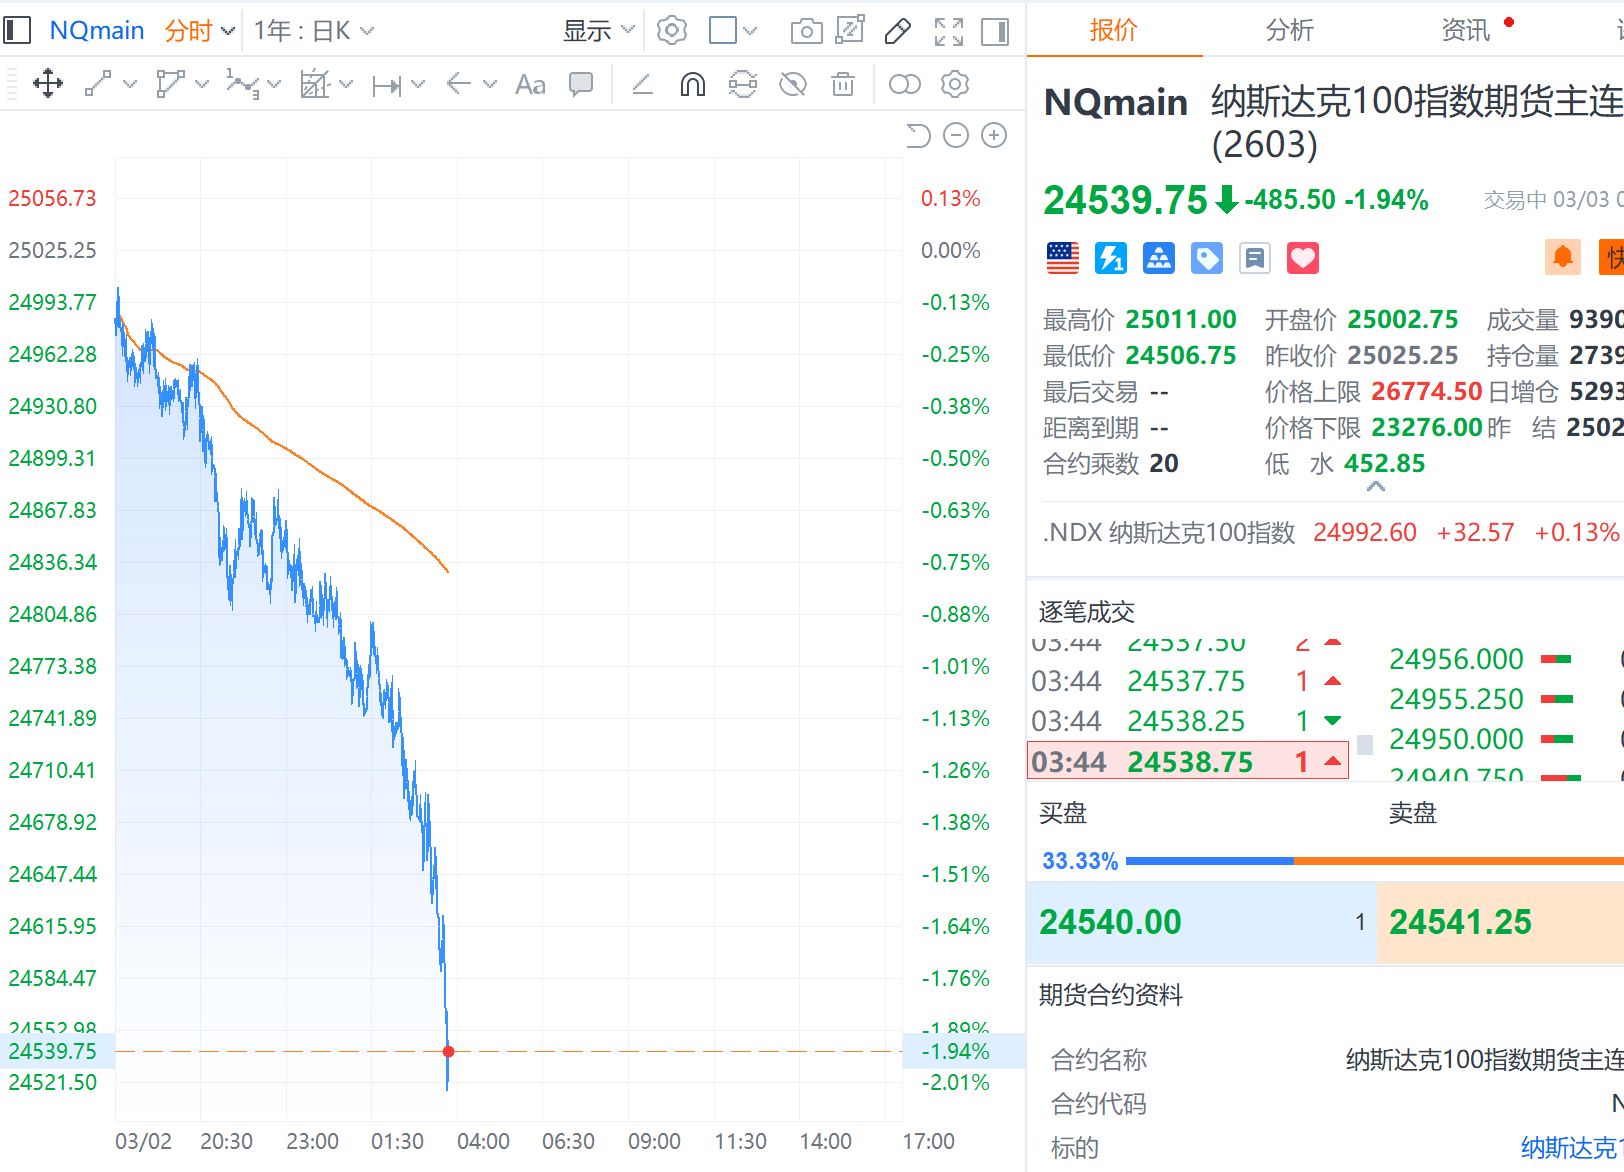Click the comment bubble annotation tool
1624x1172 pixels.
(581, 85)
